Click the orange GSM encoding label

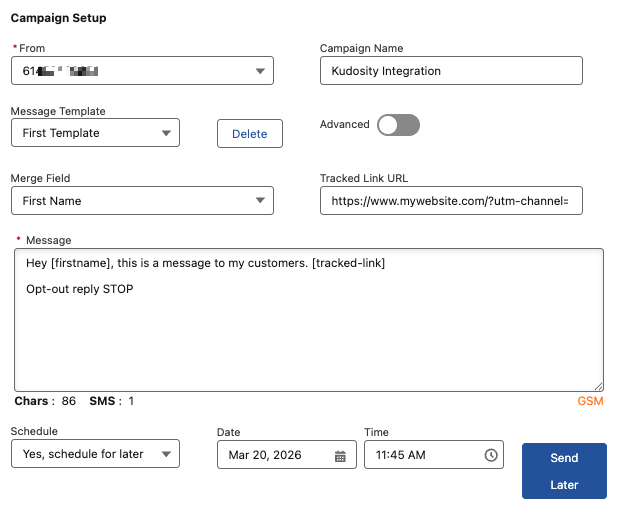(x=590, y=401)
